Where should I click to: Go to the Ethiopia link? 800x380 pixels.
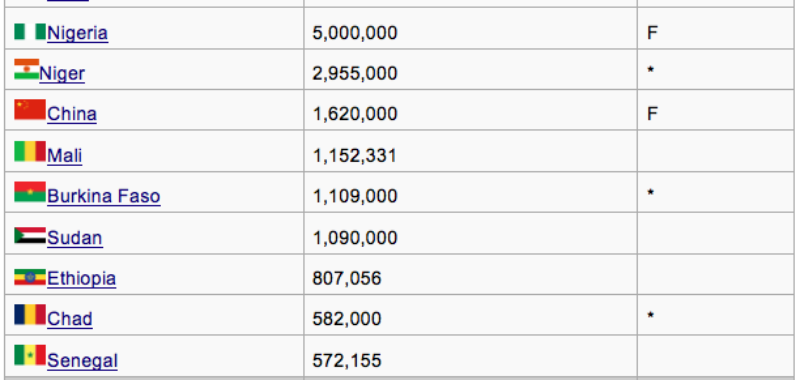pos(81,279)
